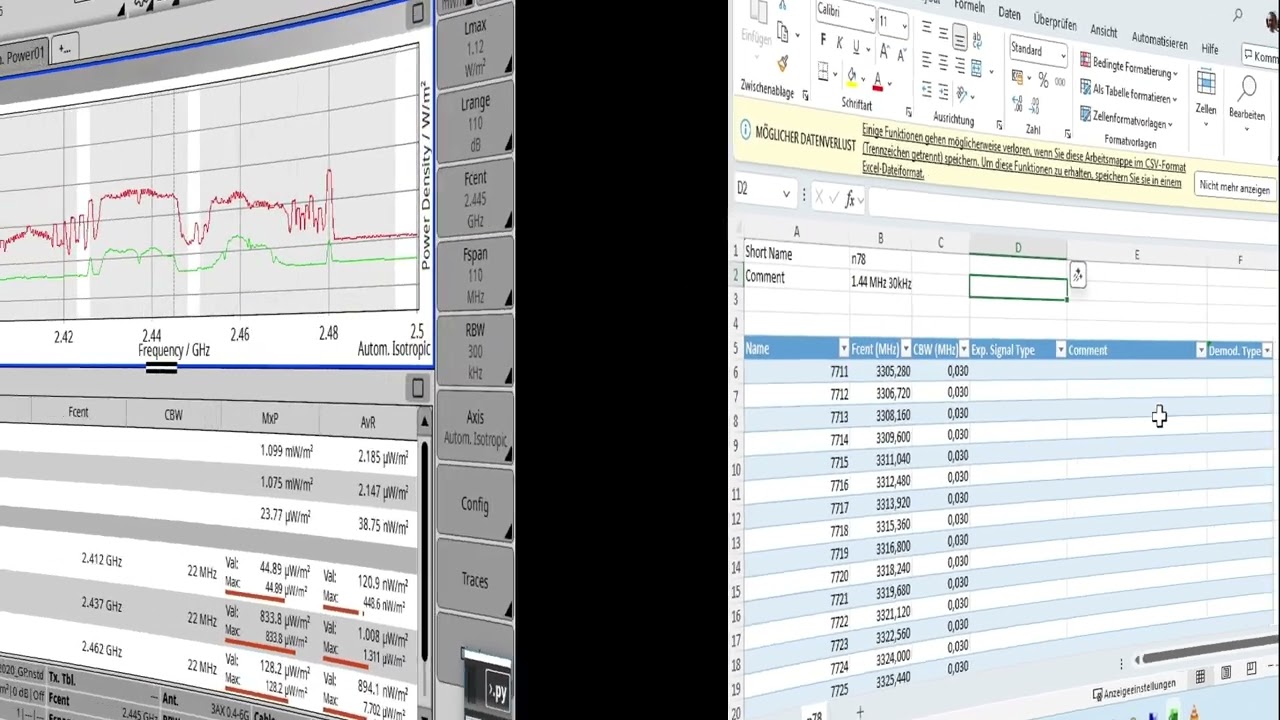Open the Fcent [MHz] column filter dropdown
The width and height of the screenshot is (1280, 720).
(907, 350)
